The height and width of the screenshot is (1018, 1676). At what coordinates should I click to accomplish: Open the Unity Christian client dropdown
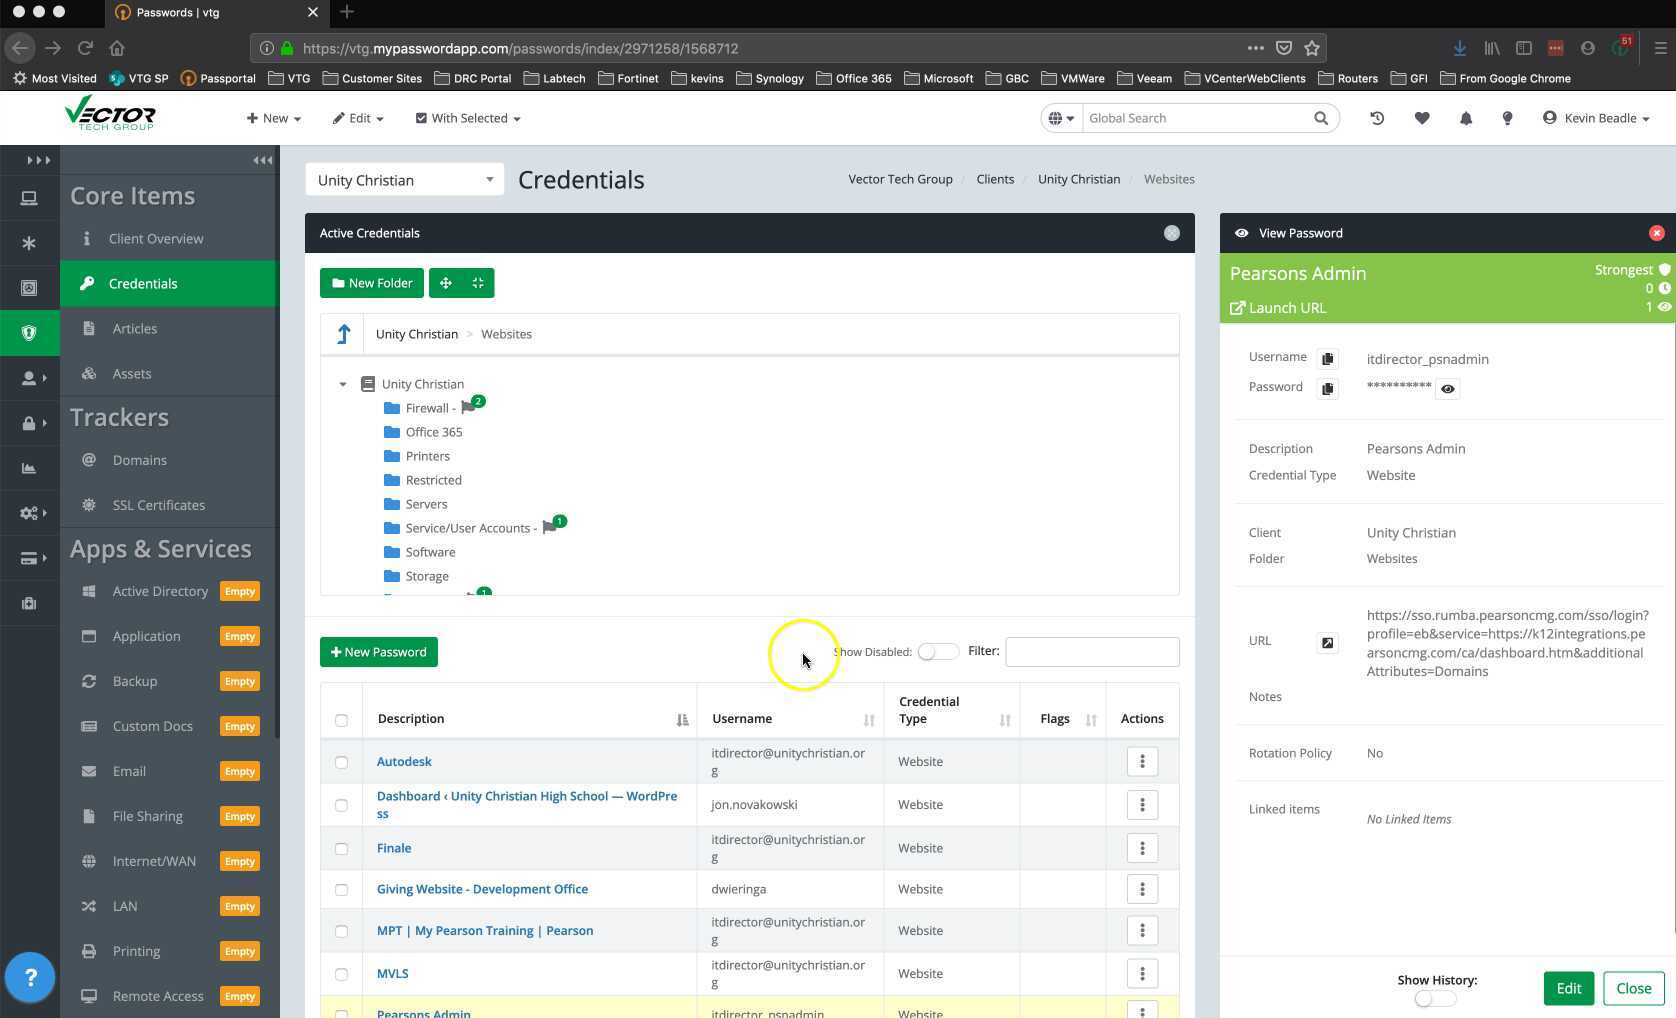(404, 180)
